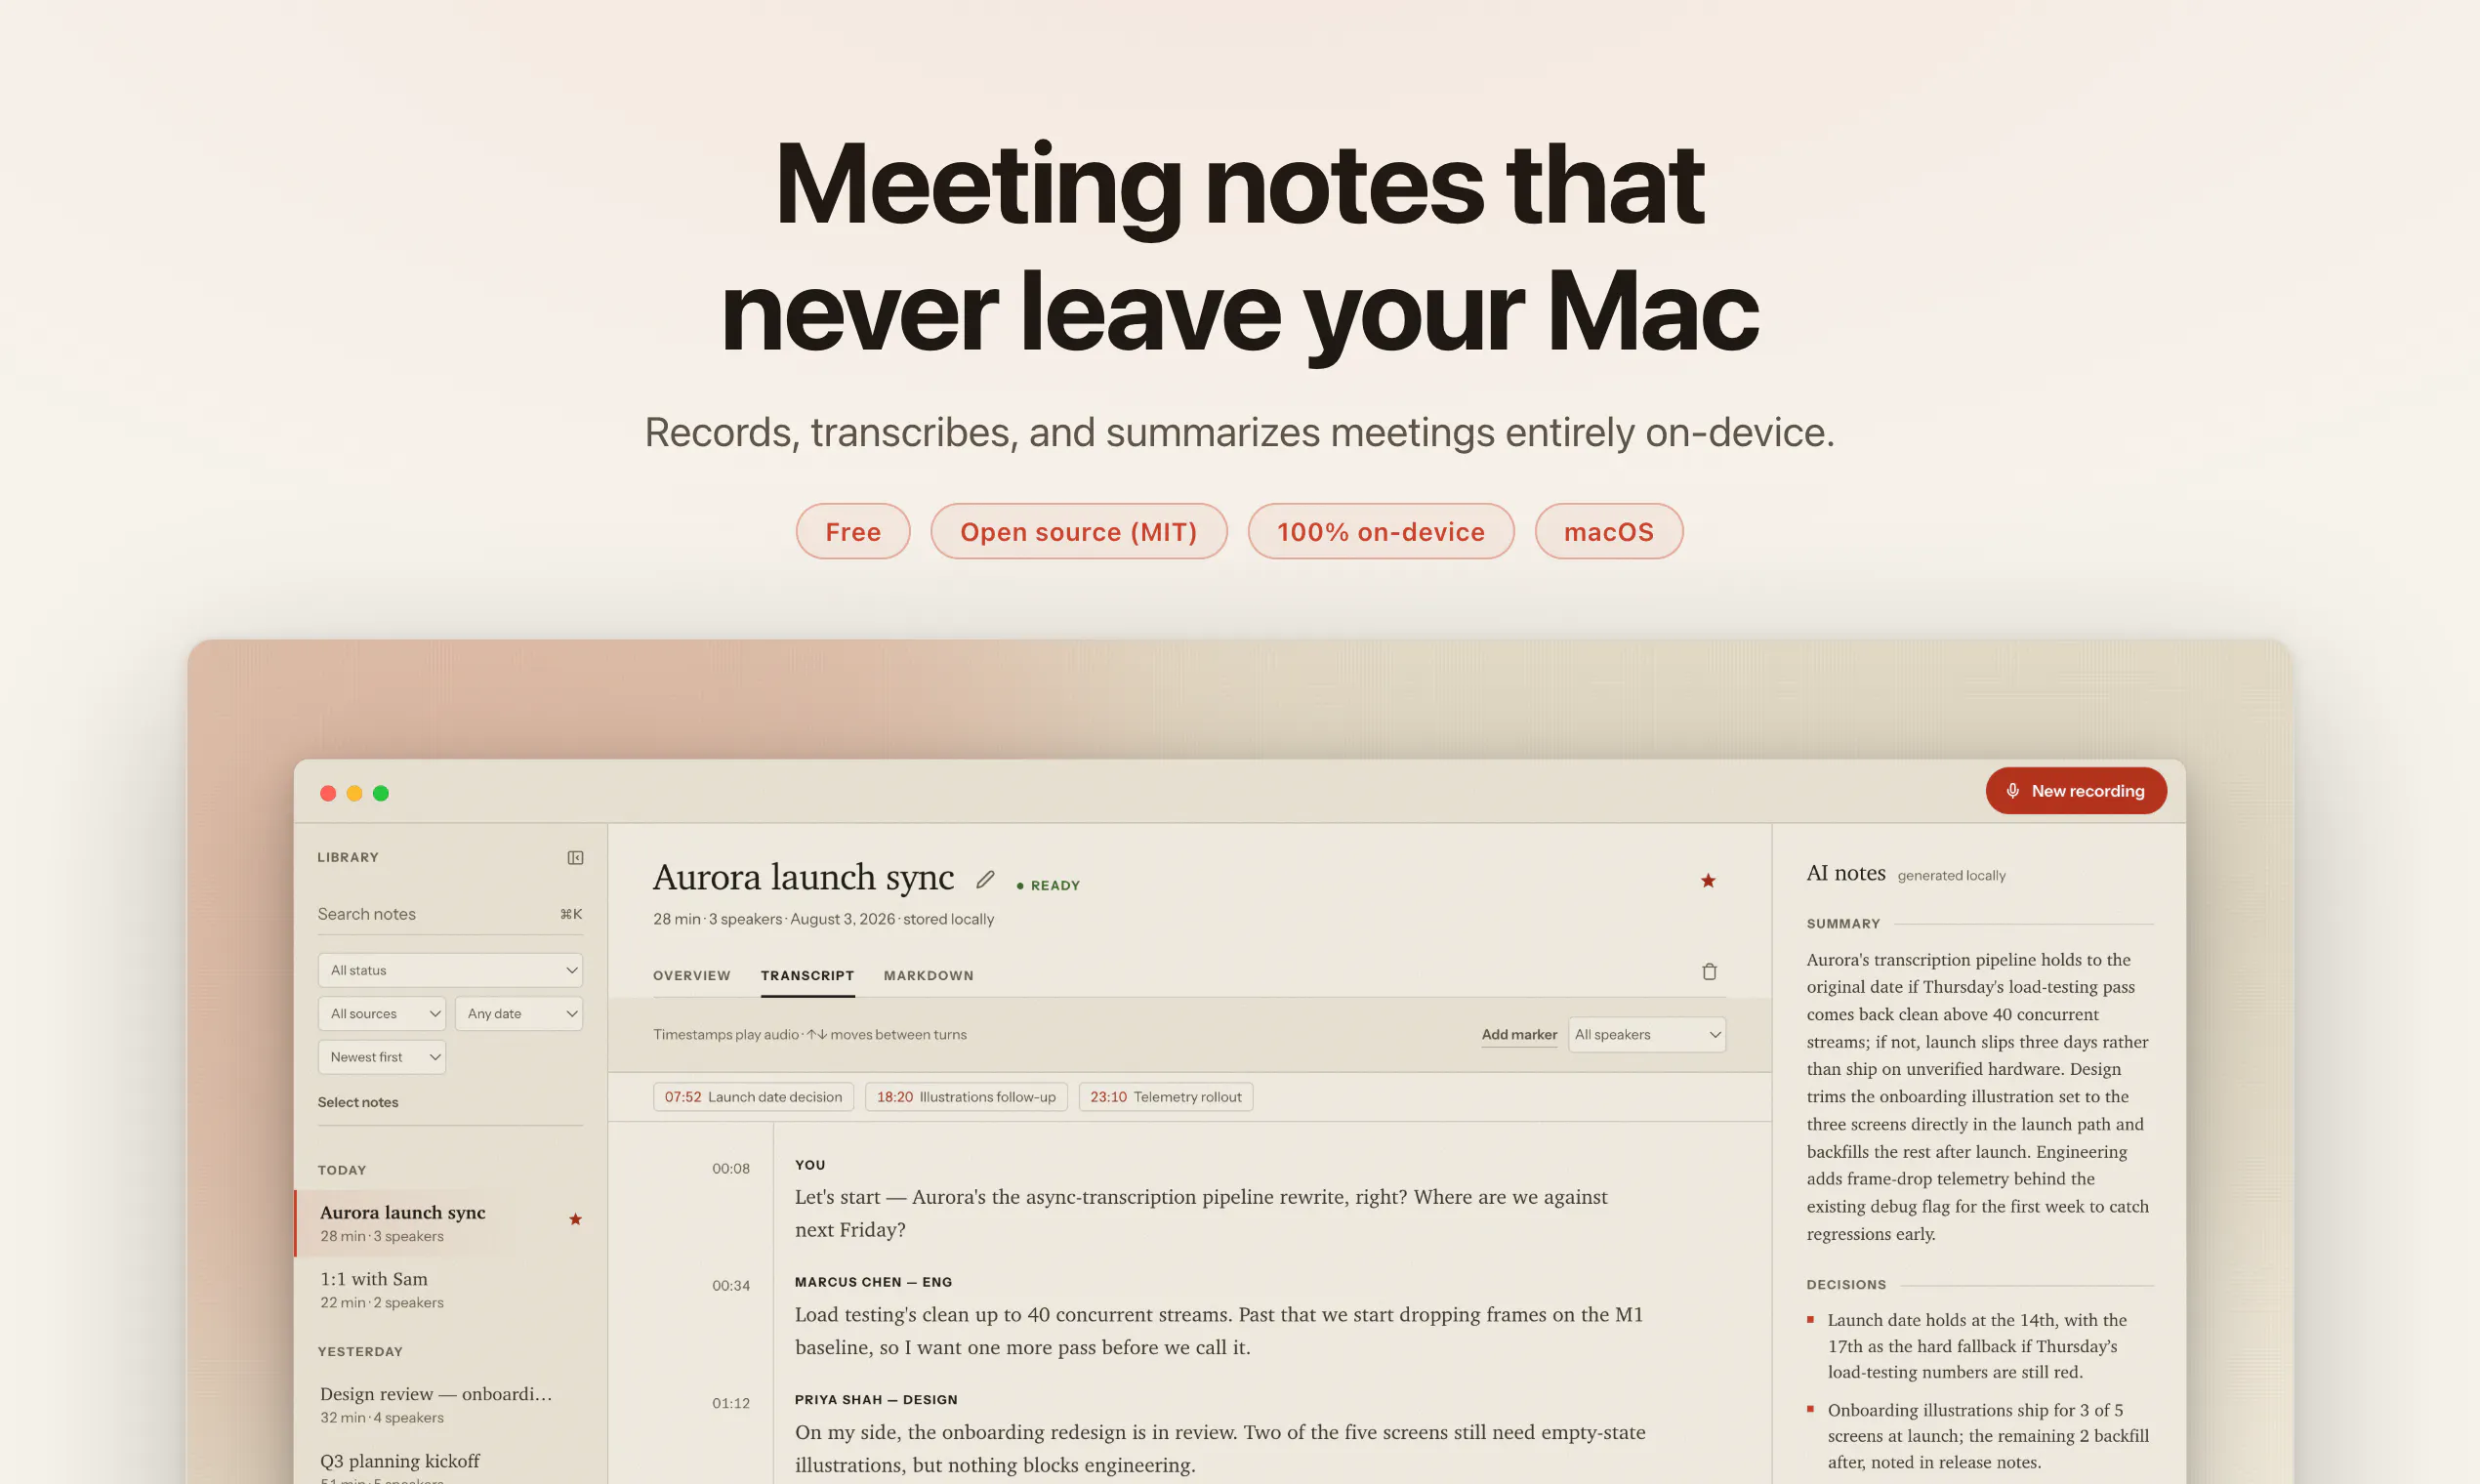Screen dimensions: 2480x1484
Task: Click the SUMMARY heading in AI notes
Action: click(1843, 923)
